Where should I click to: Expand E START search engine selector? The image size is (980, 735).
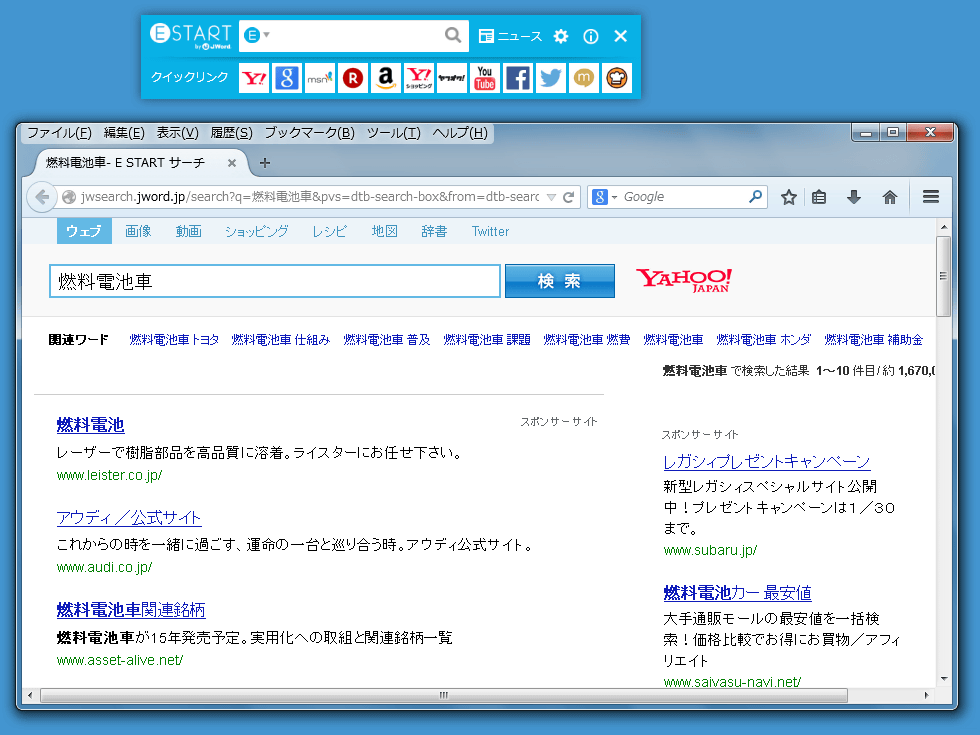click(256, 35)
